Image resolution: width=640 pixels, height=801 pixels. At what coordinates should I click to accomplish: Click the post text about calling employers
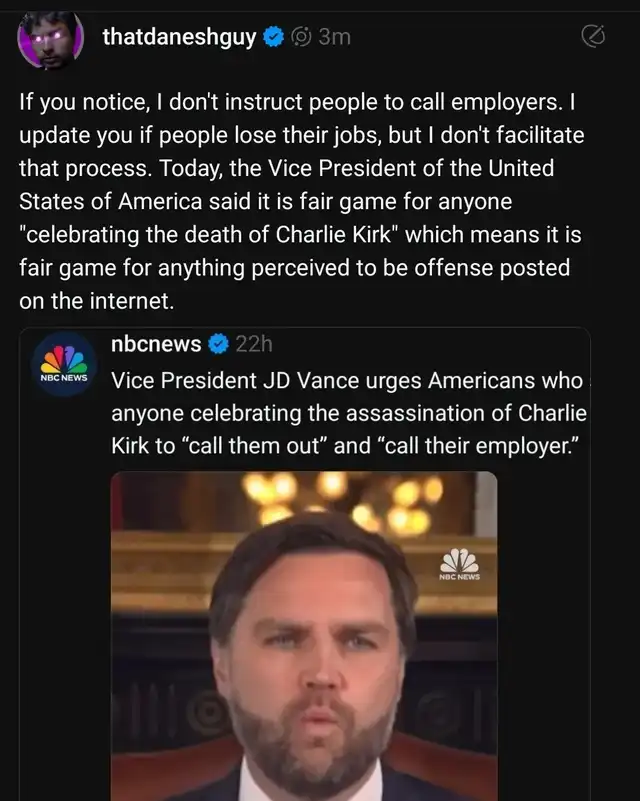click(300, 201)
